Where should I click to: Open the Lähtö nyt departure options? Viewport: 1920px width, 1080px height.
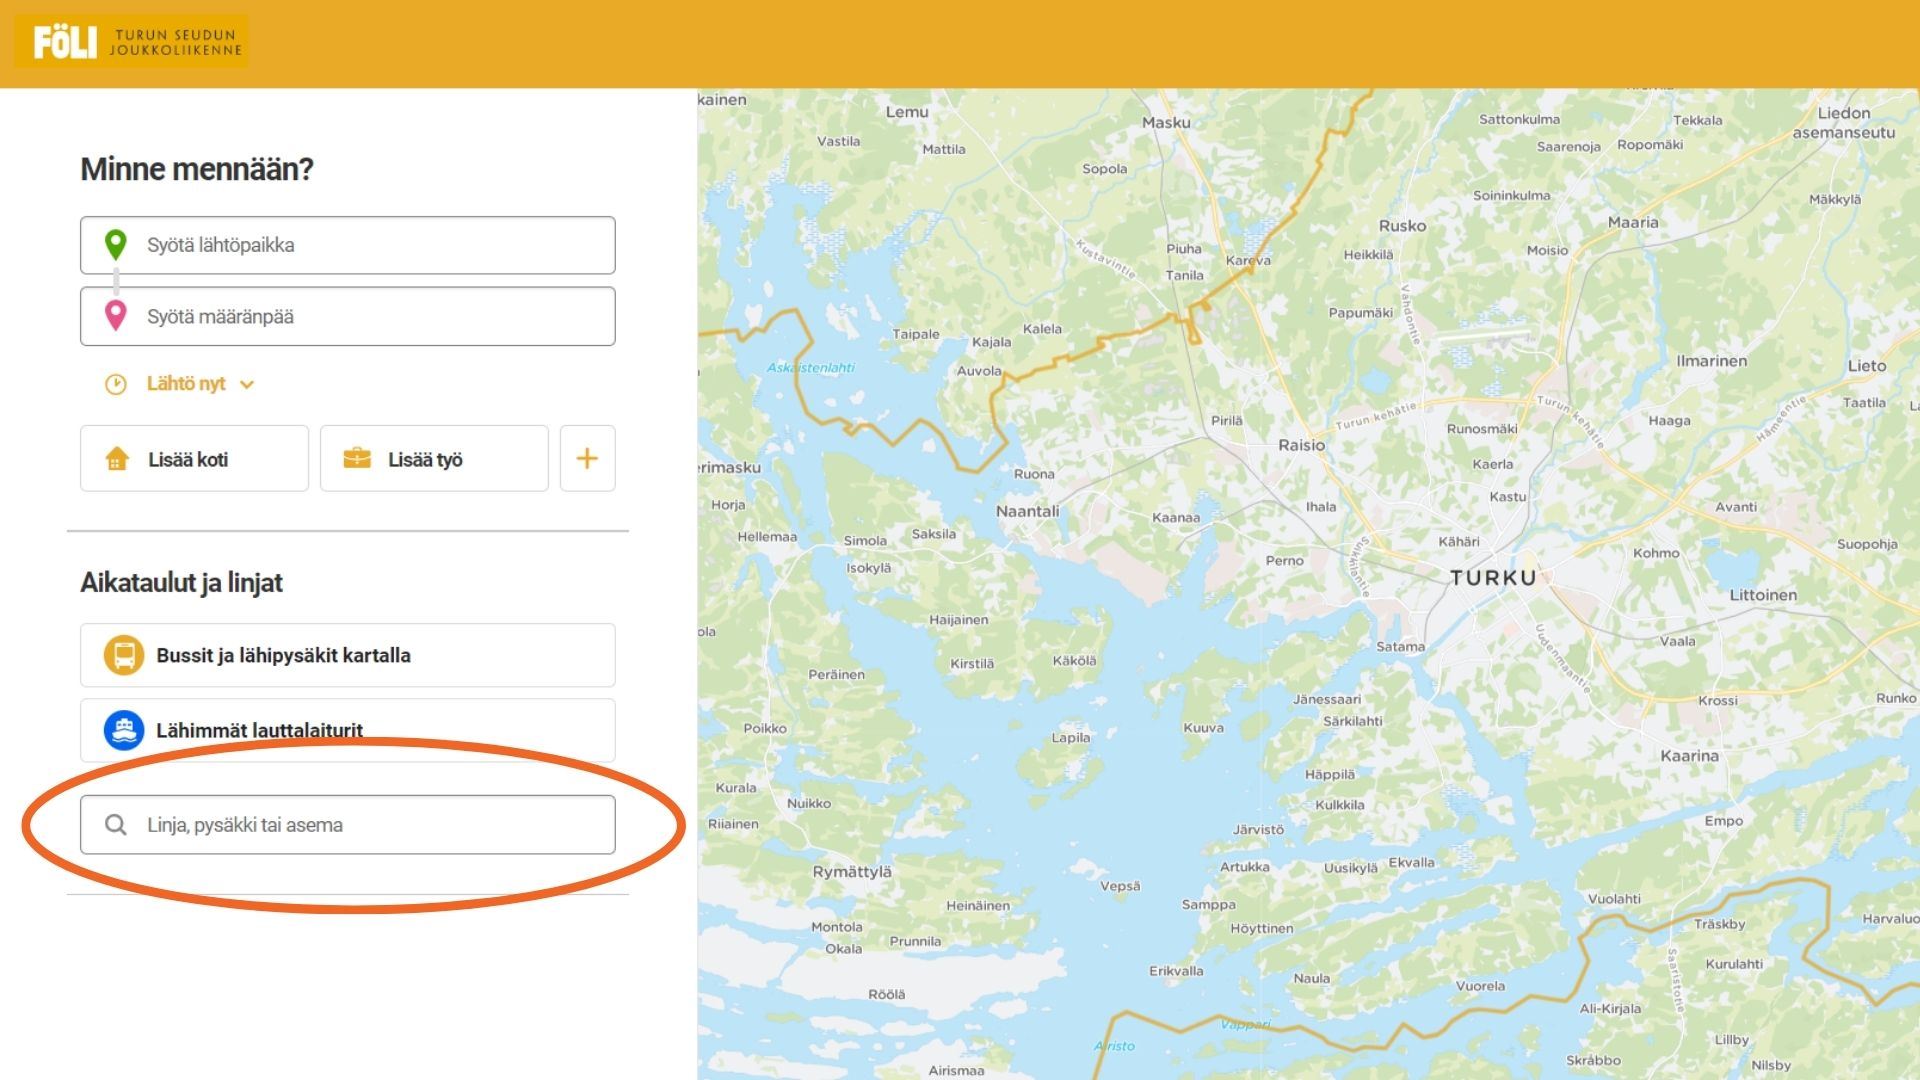click(186, 384)
